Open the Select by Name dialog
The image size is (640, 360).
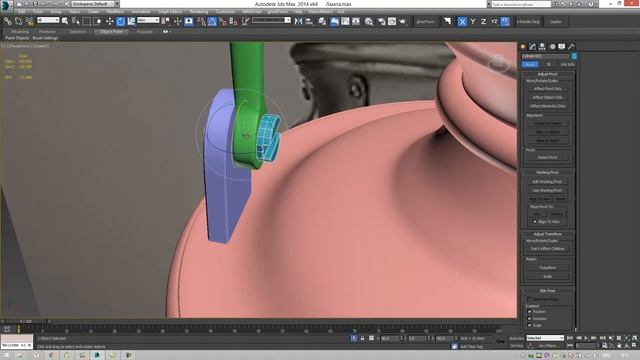click(x=76, y=21)
